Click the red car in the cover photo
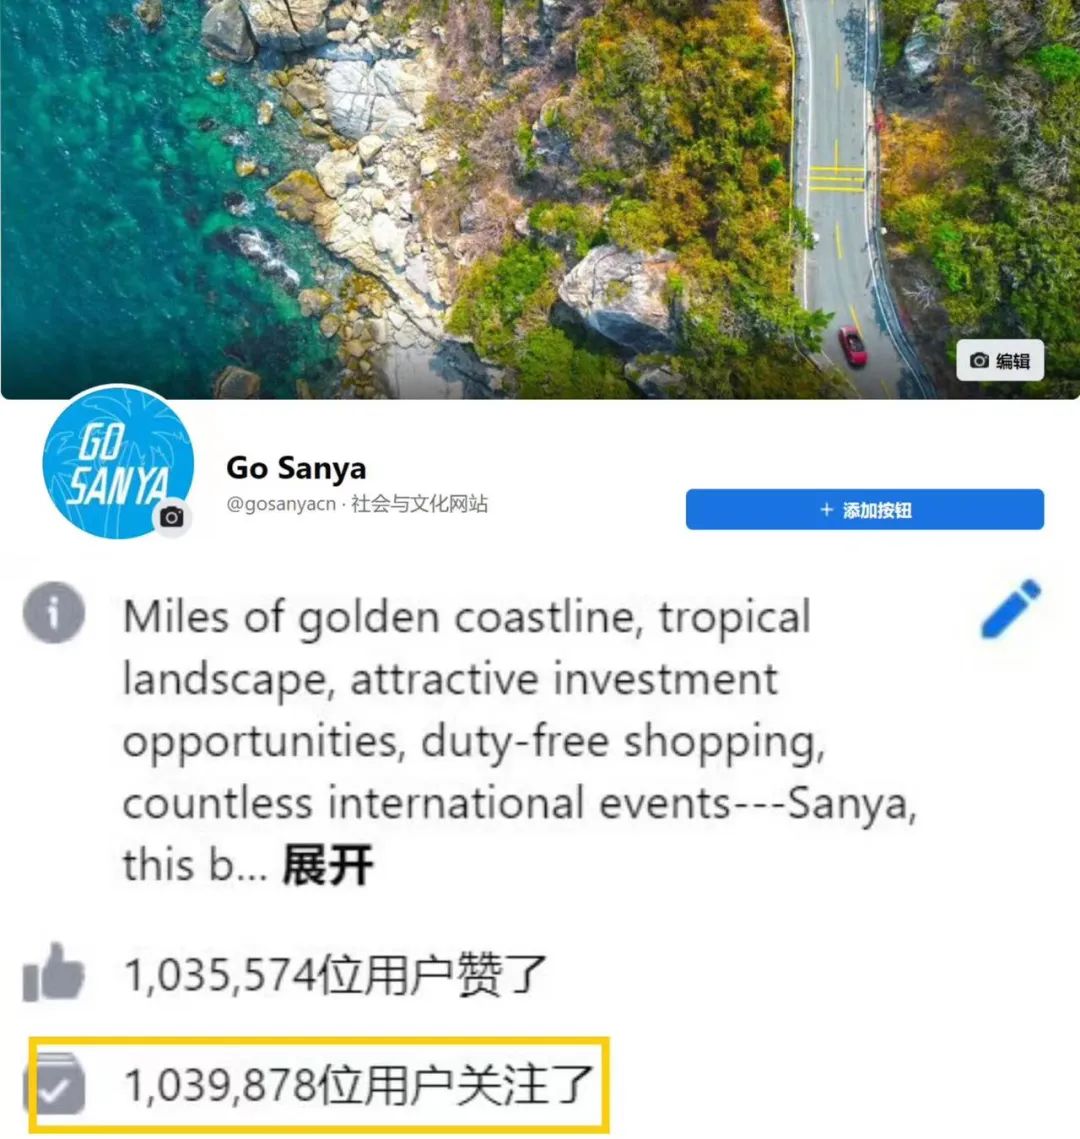The height and width of the screenshot is (1139, 1080). coord(853,345)
